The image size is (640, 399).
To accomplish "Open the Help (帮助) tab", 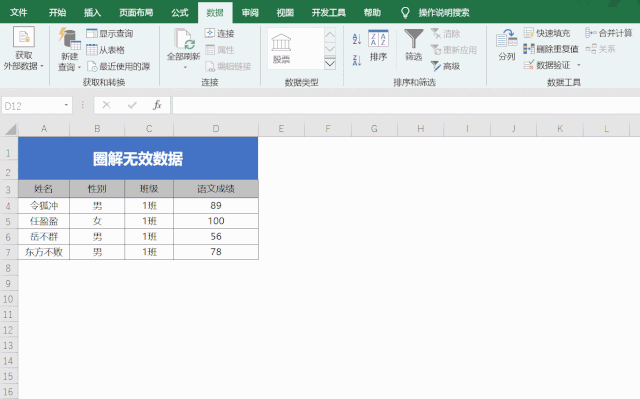I will point(372,13).
